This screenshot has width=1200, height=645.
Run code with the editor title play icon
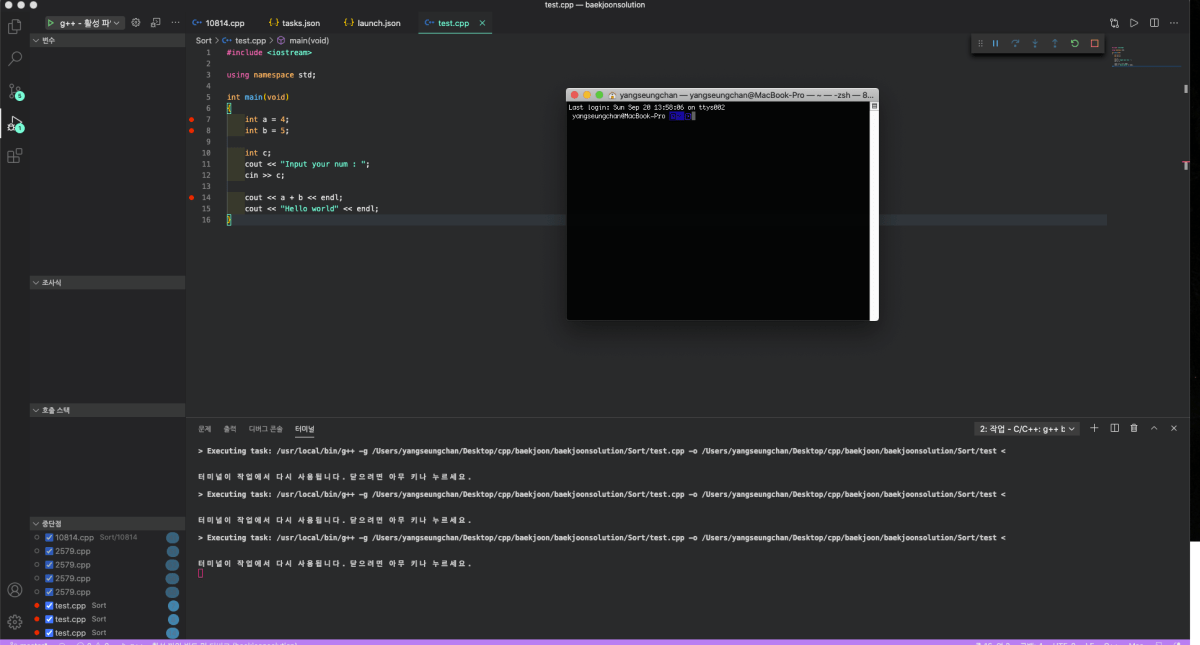(1134, 22)
